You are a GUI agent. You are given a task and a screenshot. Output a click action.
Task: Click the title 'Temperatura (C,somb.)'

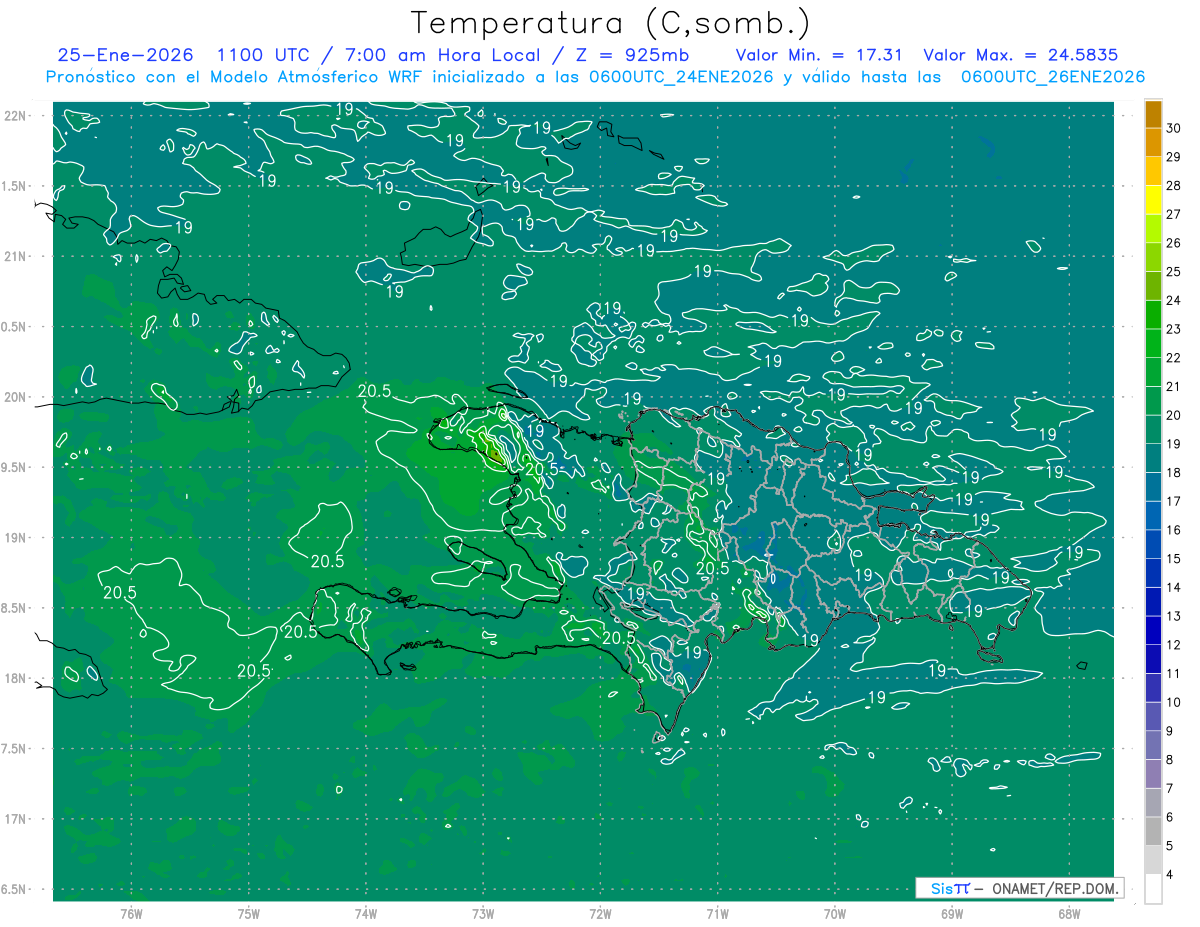[610, 23]
